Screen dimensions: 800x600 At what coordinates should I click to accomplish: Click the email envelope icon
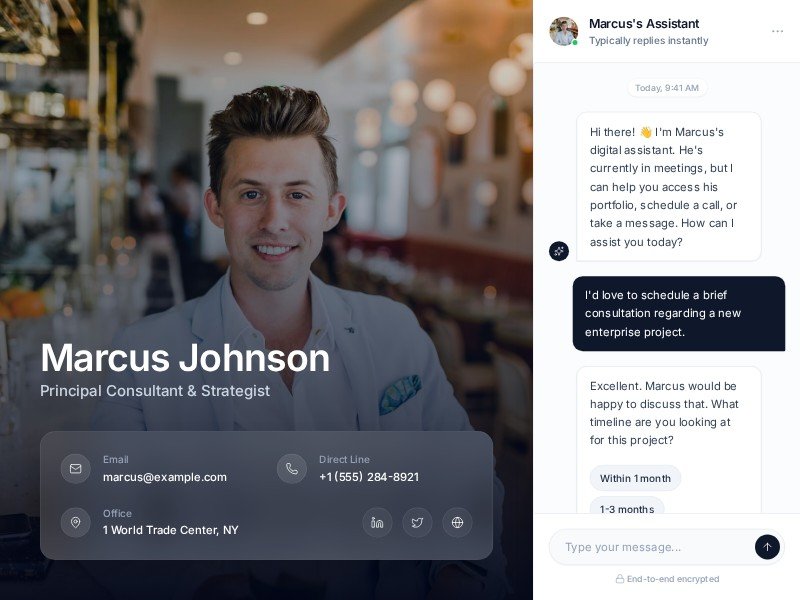tap(76, 468)
